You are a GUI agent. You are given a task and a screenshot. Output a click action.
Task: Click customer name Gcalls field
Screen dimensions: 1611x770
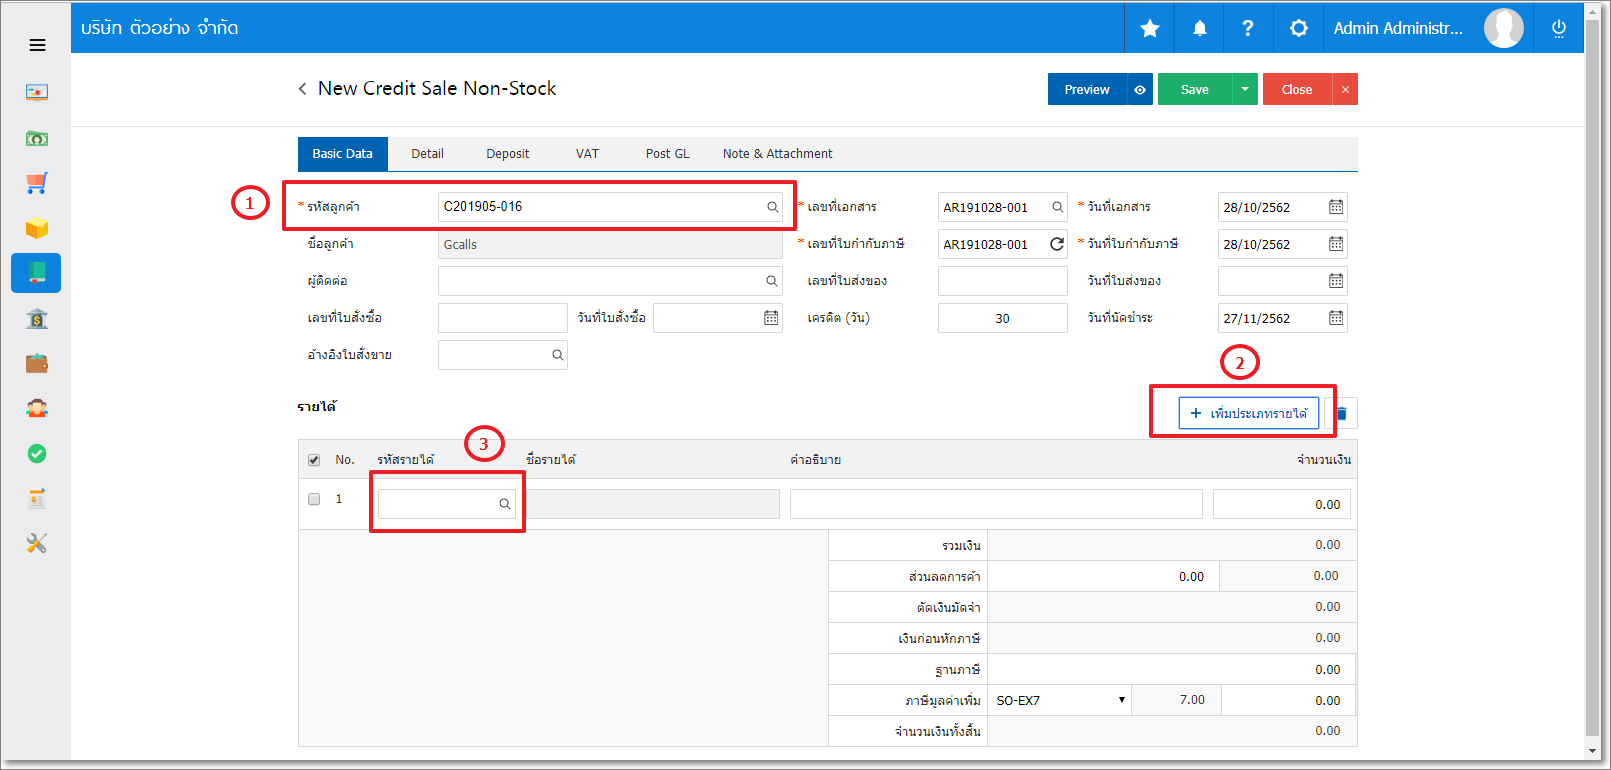click(610, 244)
